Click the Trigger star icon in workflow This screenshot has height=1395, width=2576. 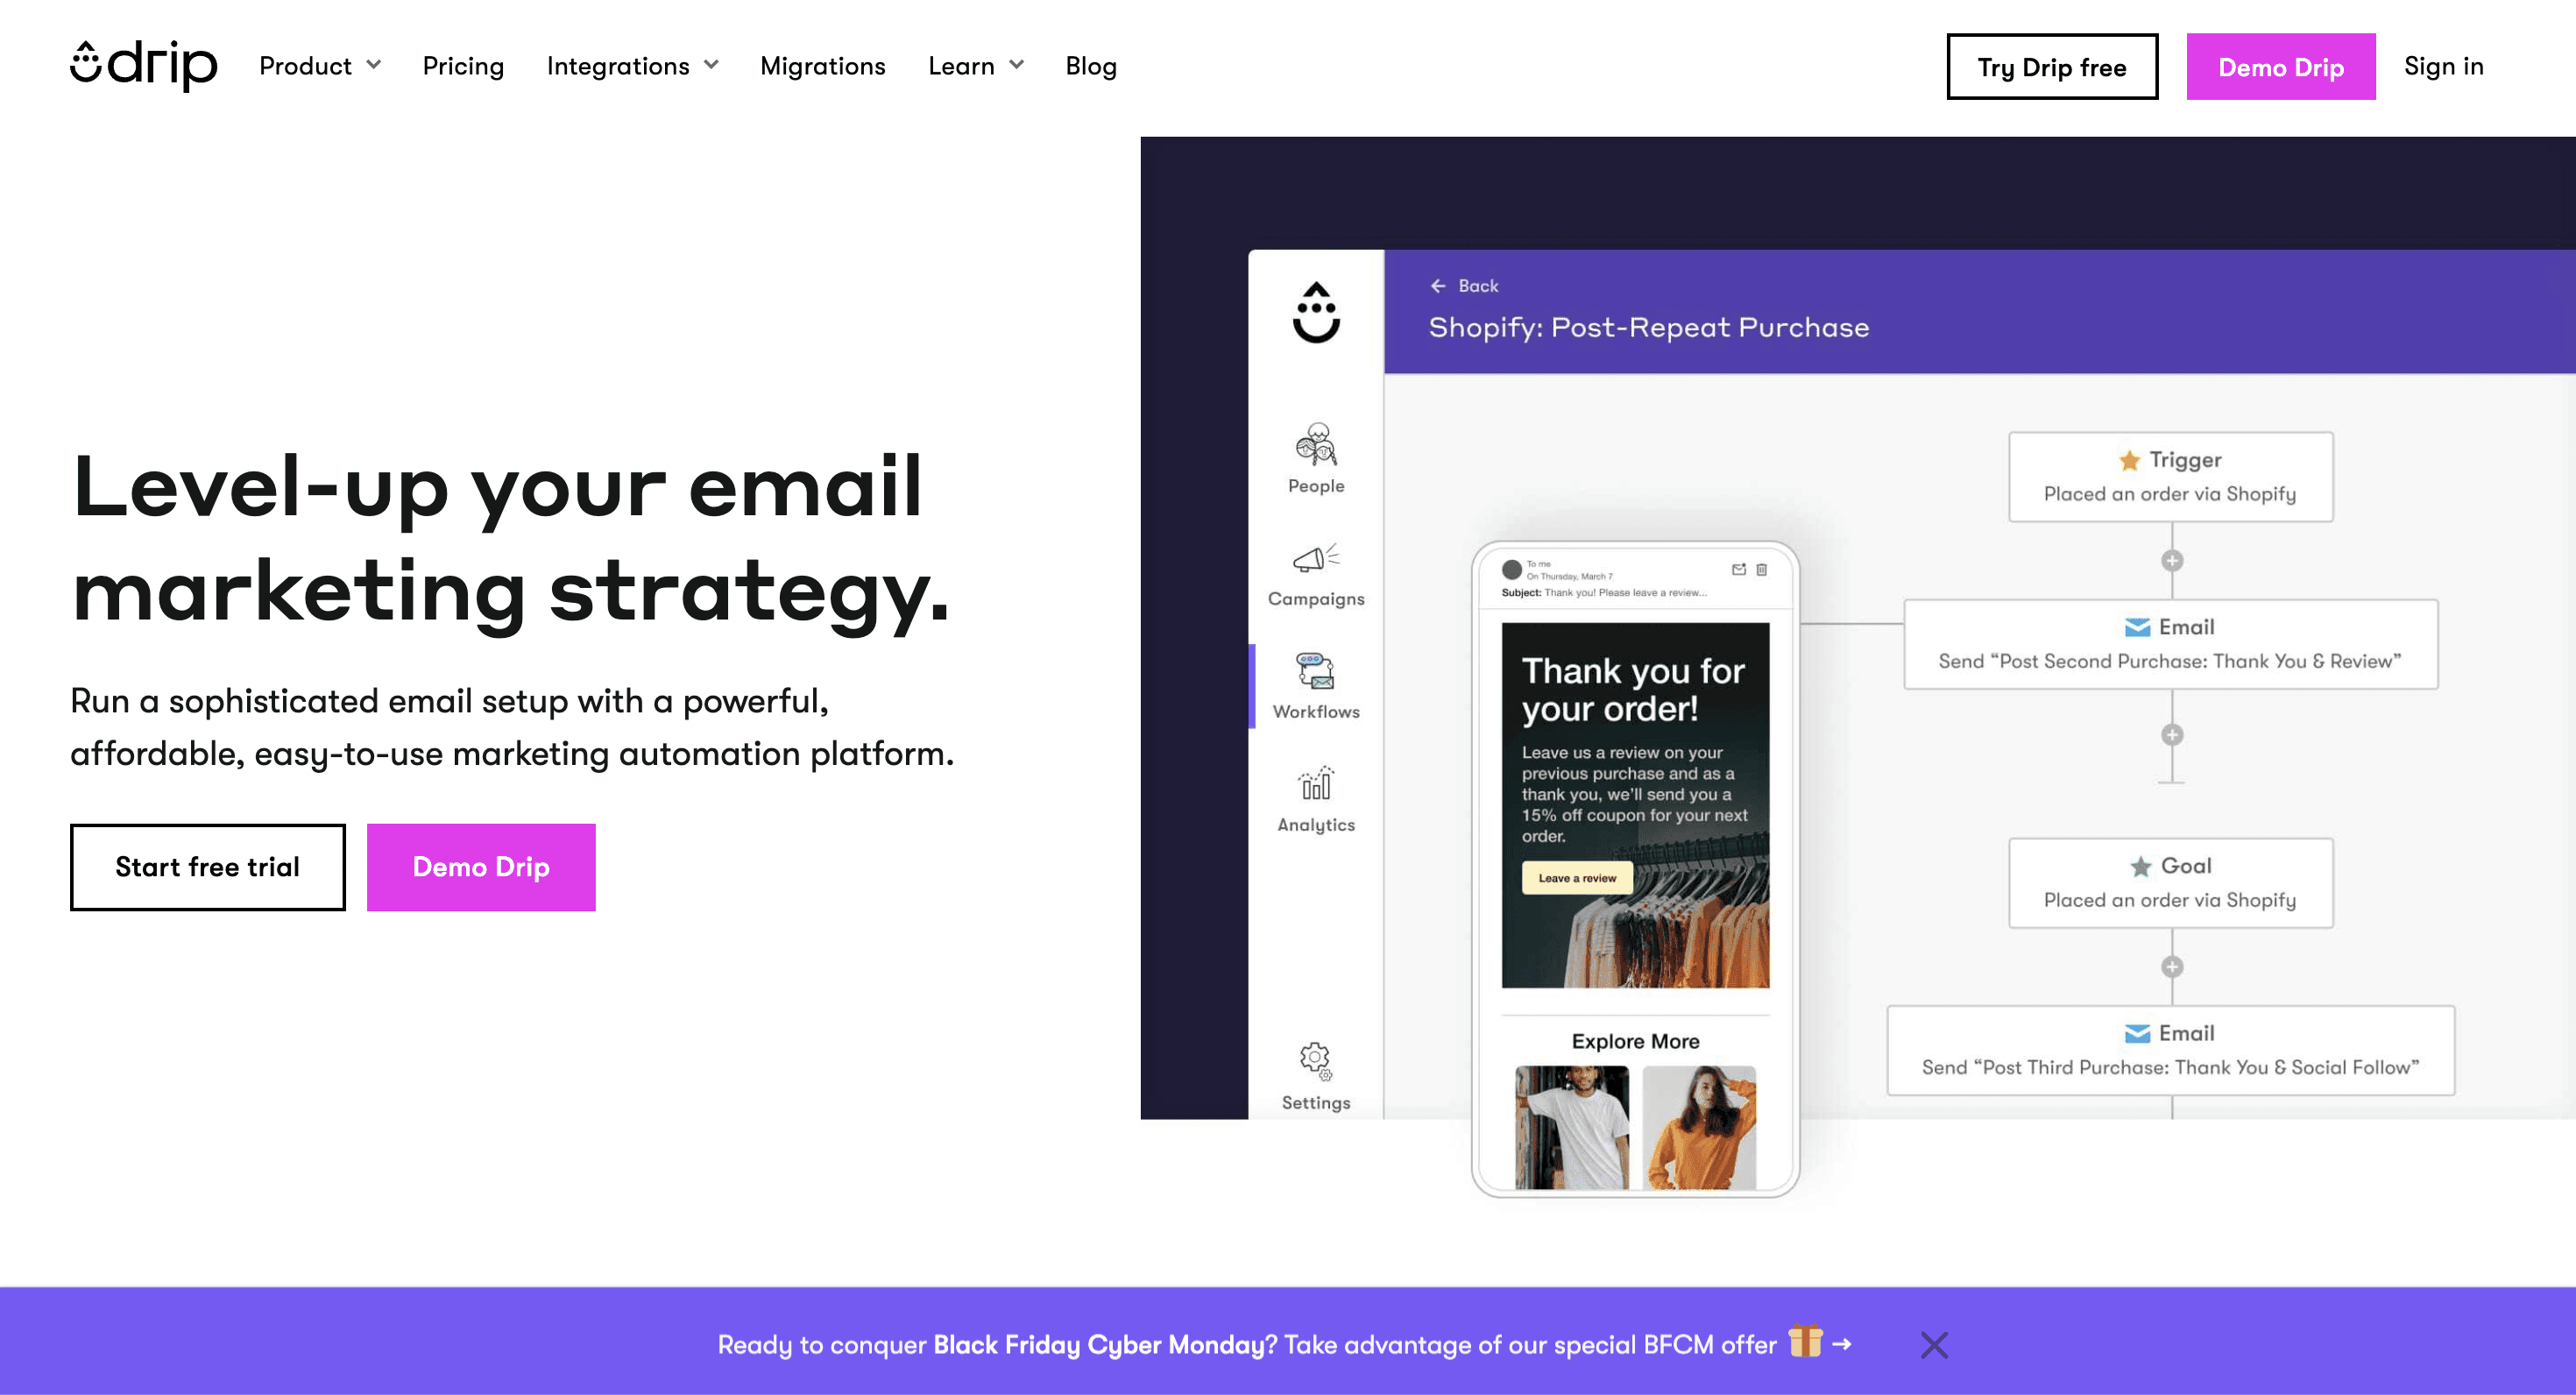(2125, 458)
